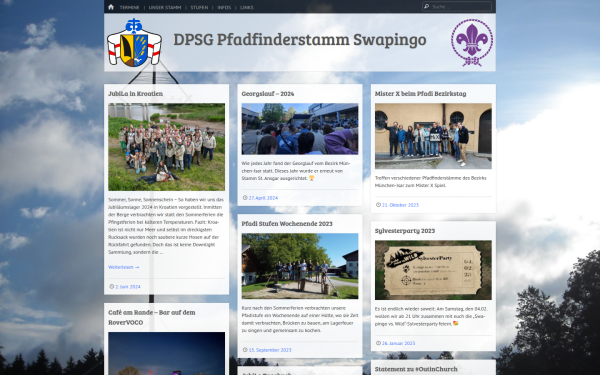The height and width of the screenshot is (375, 600).
Task: Open the JubiLa in Kroatien post title
Action: tap(135, 93)
